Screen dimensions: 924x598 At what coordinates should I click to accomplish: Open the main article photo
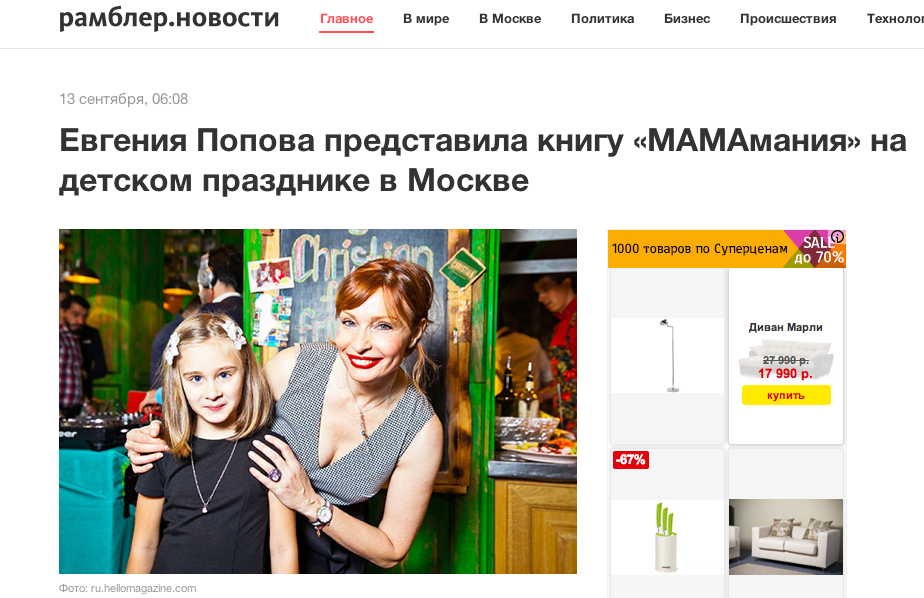[x=318, y=401]
